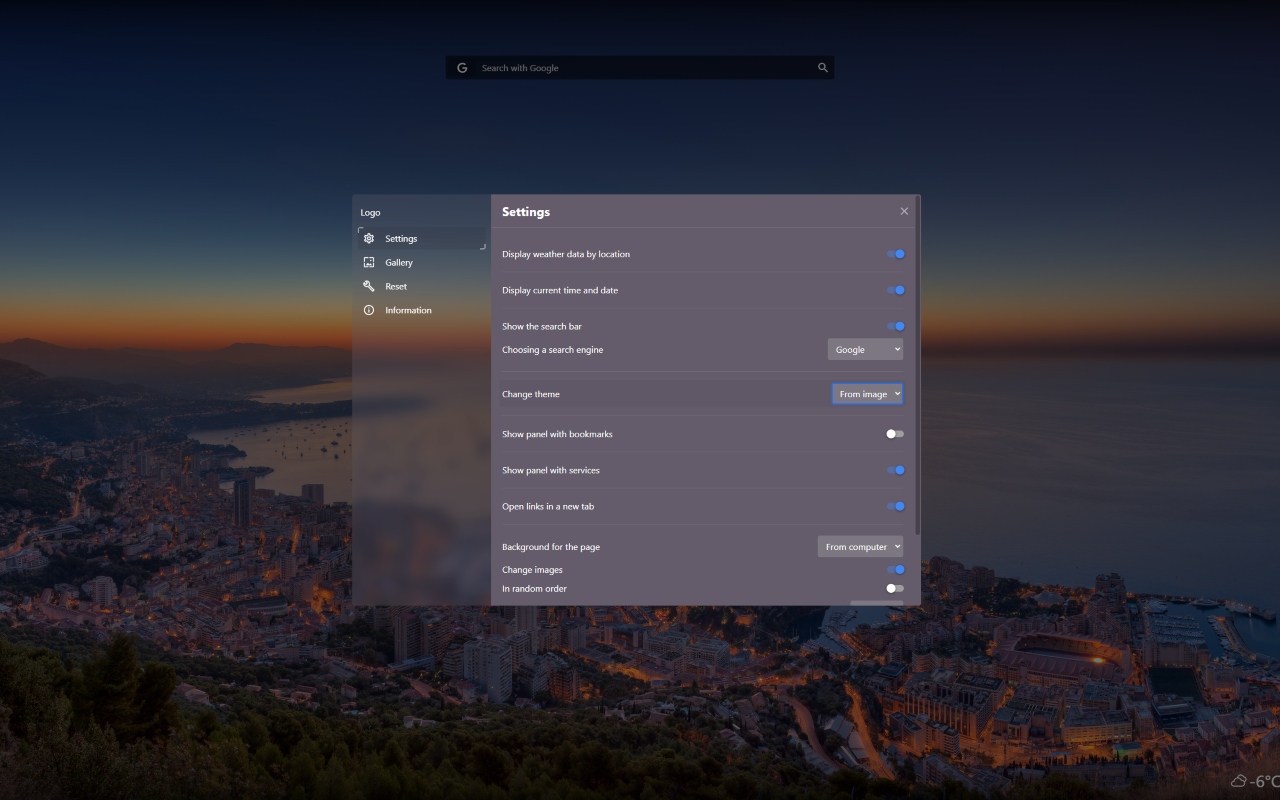This screenshot has height=800, width=1280.
Task: Click the 'Show the search bar' label
Action: (542, 326)
